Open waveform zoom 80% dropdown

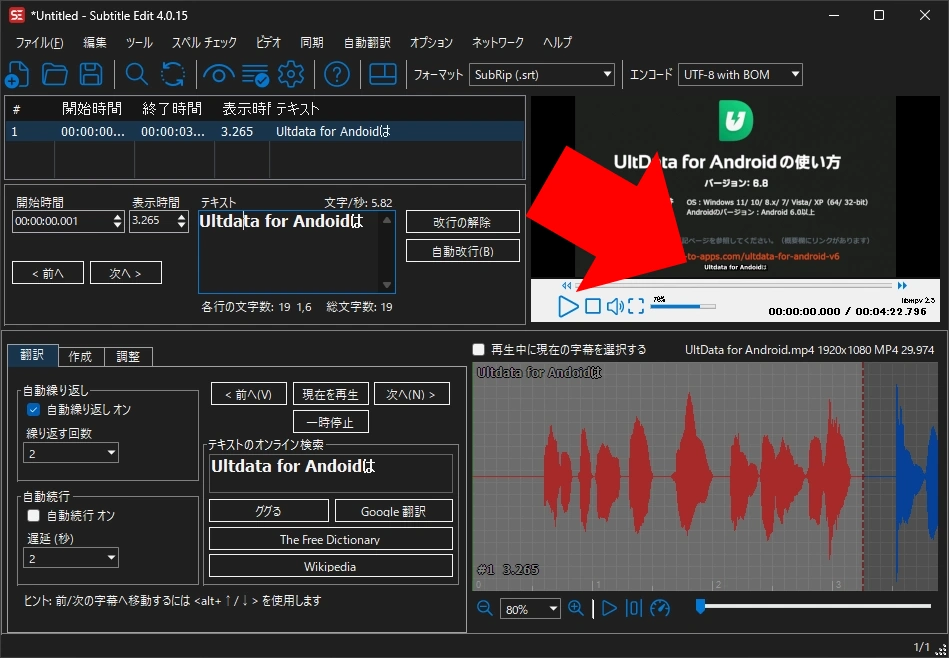[x=530, y=609]
